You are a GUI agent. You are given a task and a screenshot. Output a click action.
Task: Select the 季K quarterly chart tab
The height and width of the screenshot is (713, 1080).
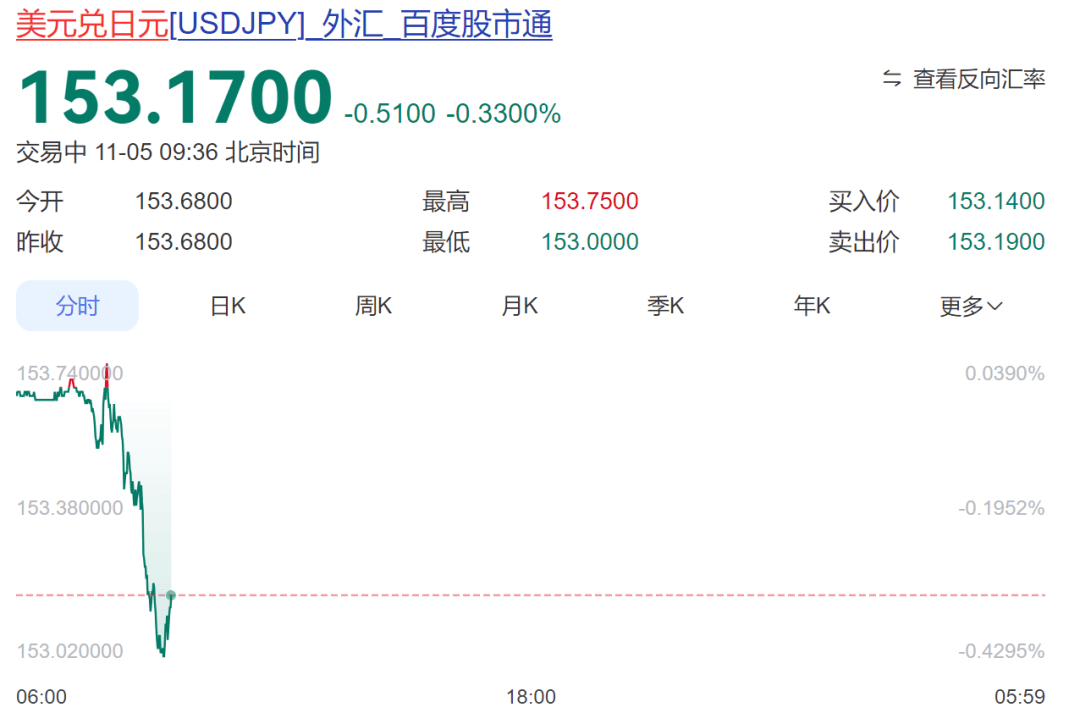pyautogui.click(x=665, y=306)
